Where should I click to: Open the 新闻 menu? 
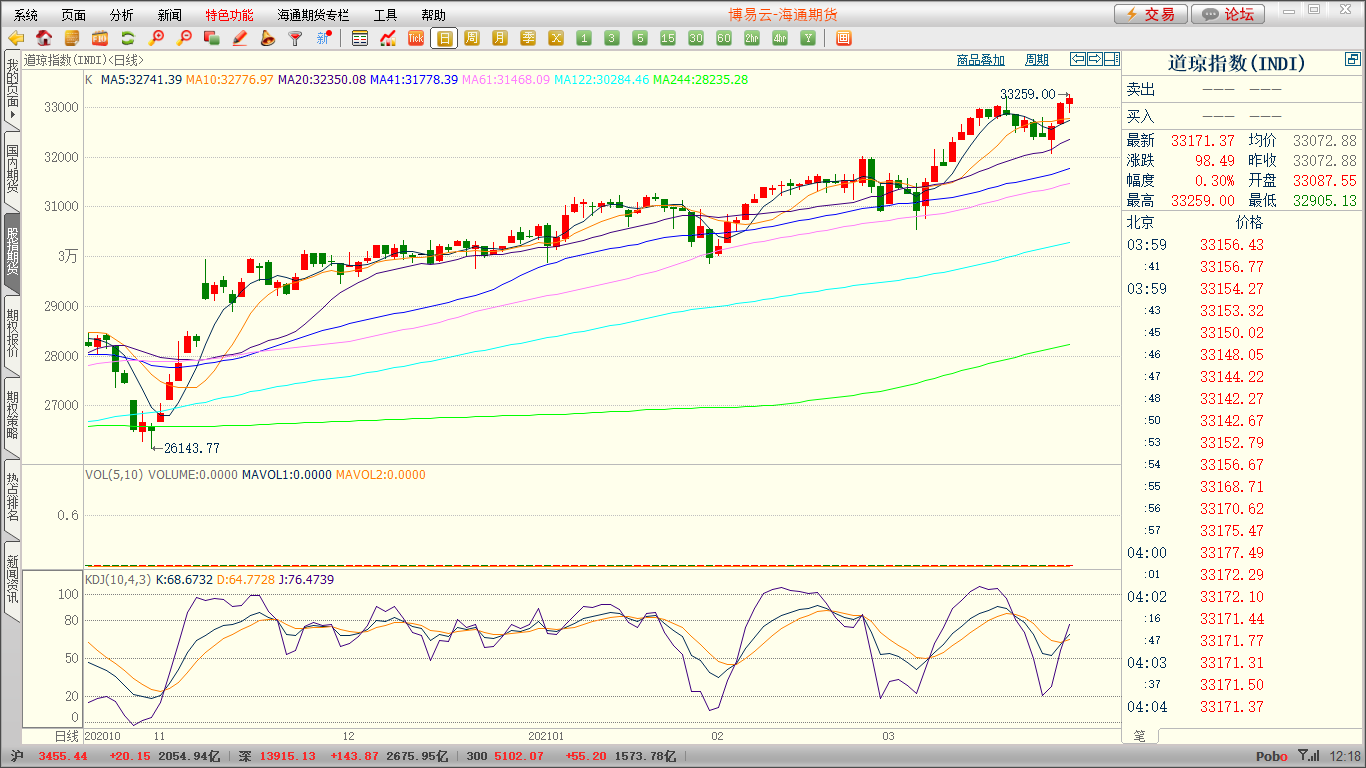point(170,15)
